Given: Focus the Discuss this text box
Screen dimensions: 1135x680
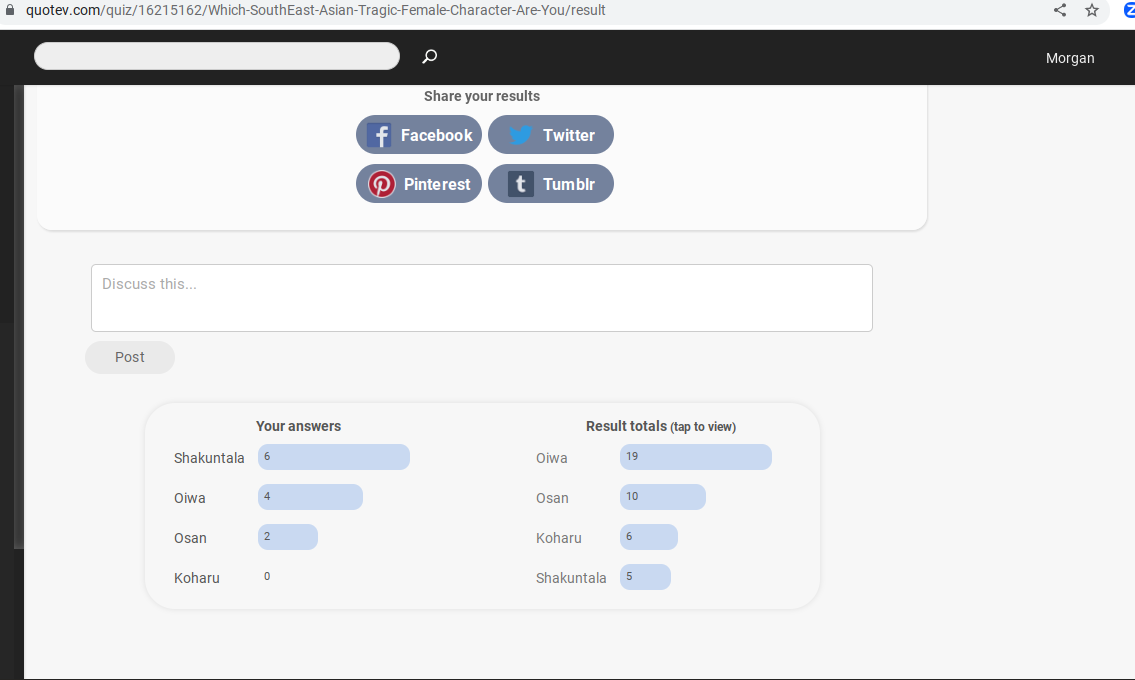Looking at the screenshot, I should click(x=481, y=297).
